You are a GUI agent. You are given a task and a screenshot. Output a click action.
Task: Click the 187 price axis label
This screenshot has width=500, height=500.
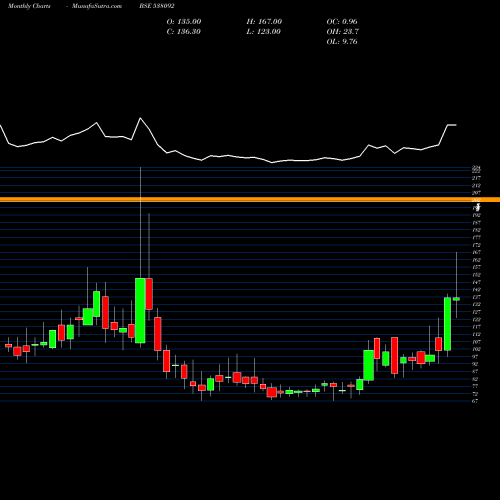point(476,223)
